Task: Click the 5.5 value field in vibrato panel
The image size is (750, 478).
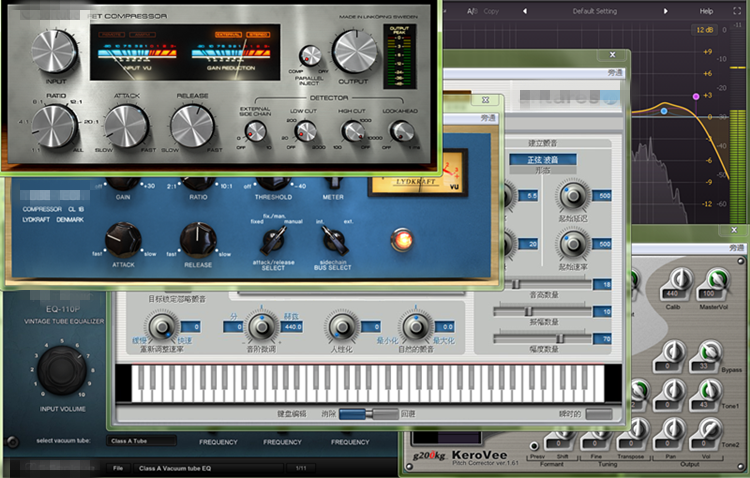Action: [x=529, y=196]
